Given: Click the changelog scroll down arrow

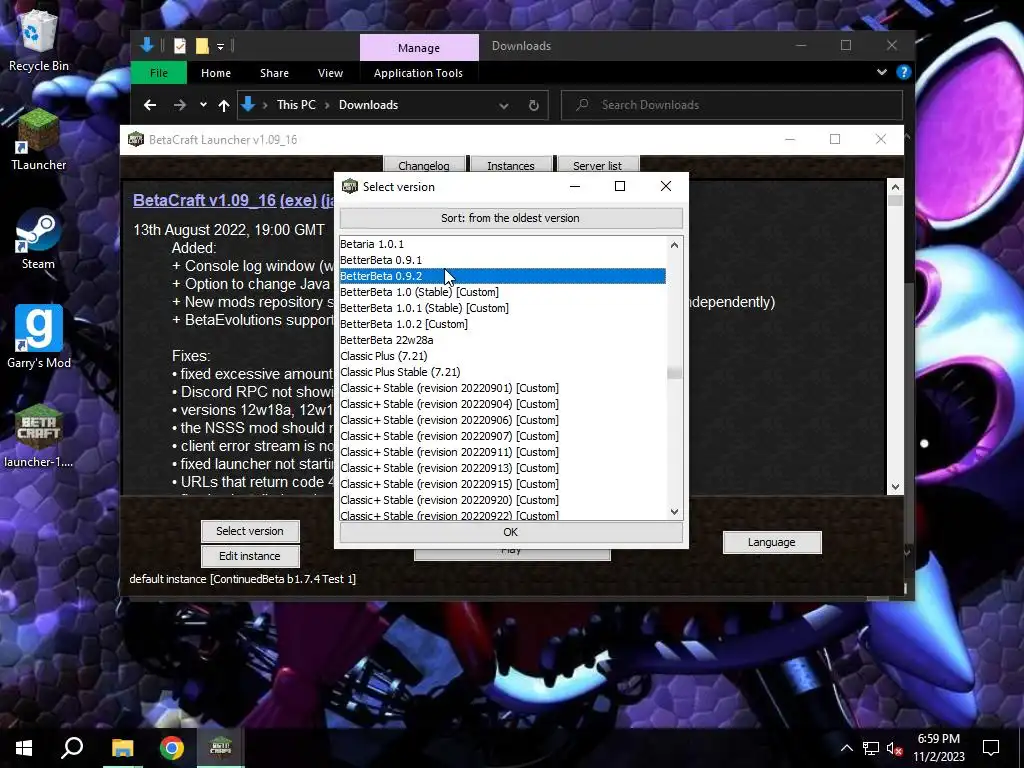Looking at the screenshot, I should [895, 487].
